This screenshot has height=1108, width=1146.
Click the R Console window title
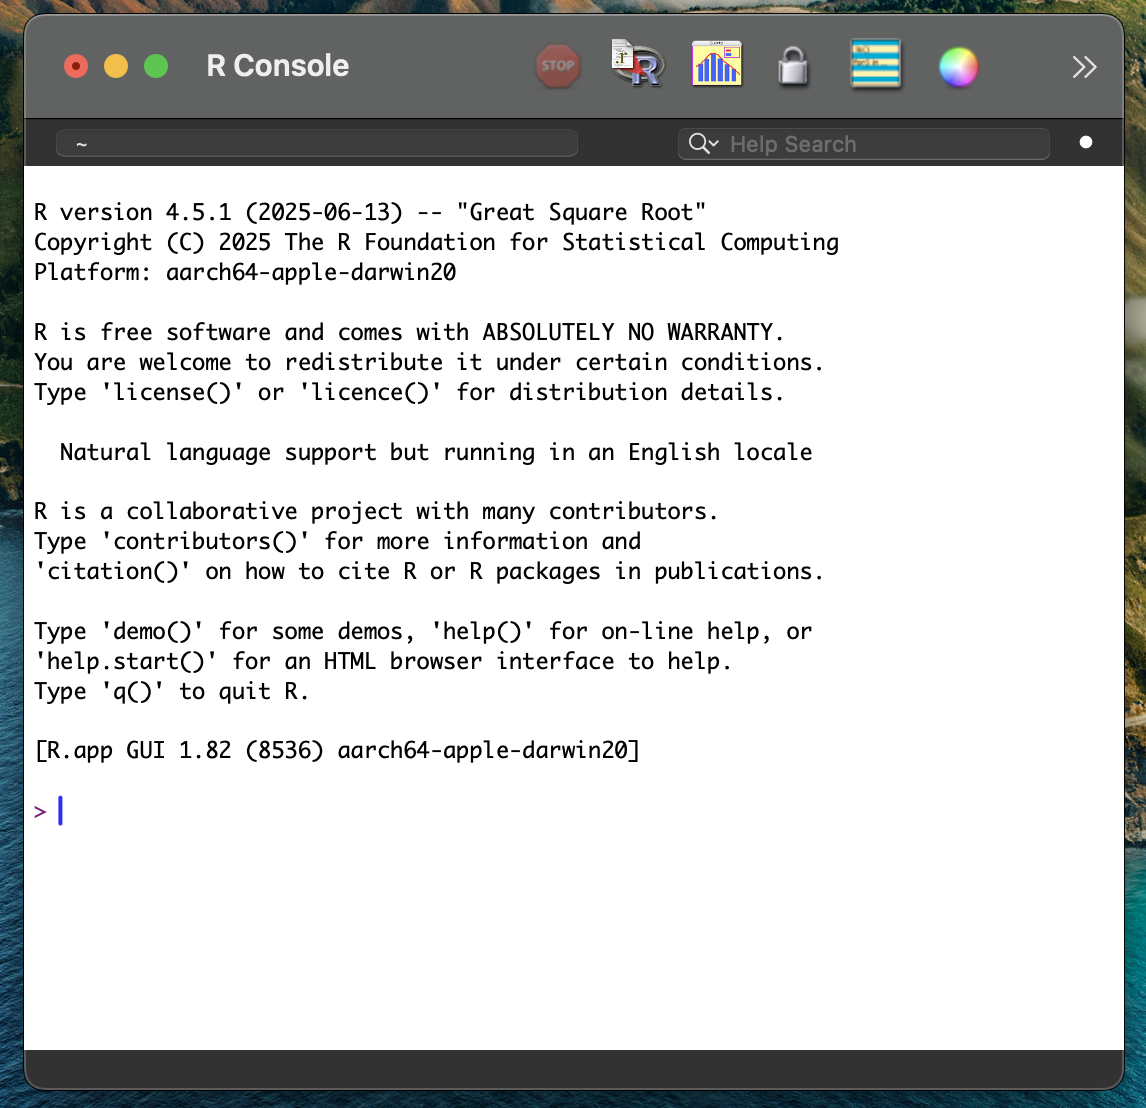[278, 66]
